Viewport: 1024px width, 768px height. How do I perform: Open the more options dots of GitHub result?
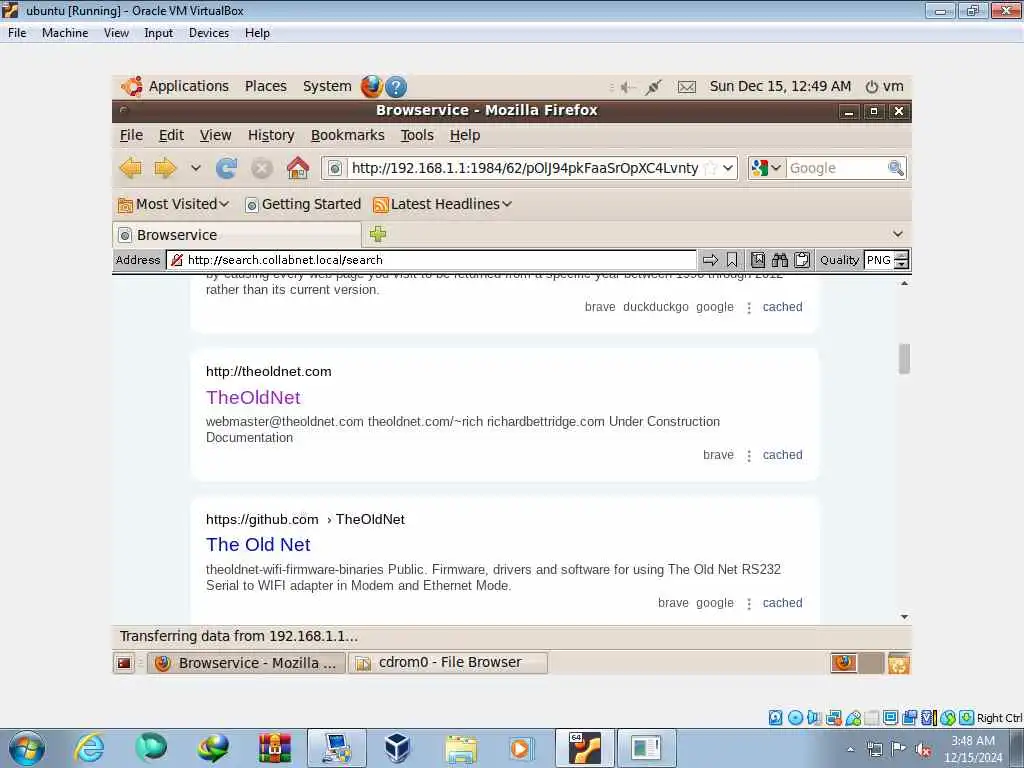(749, 603)
